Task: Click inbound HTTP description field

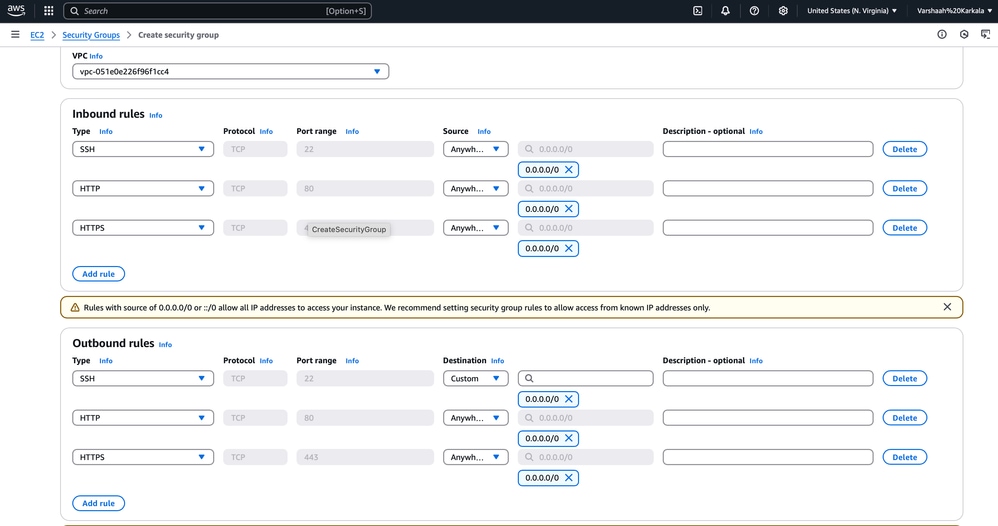Action: (768, 188)
